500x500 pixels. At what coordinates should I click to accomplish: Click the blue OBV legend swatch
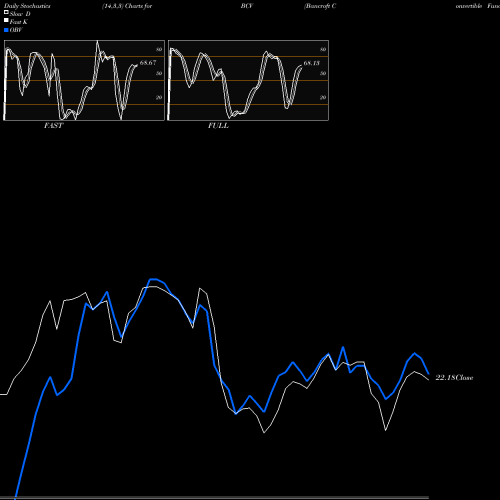(6, 30)
